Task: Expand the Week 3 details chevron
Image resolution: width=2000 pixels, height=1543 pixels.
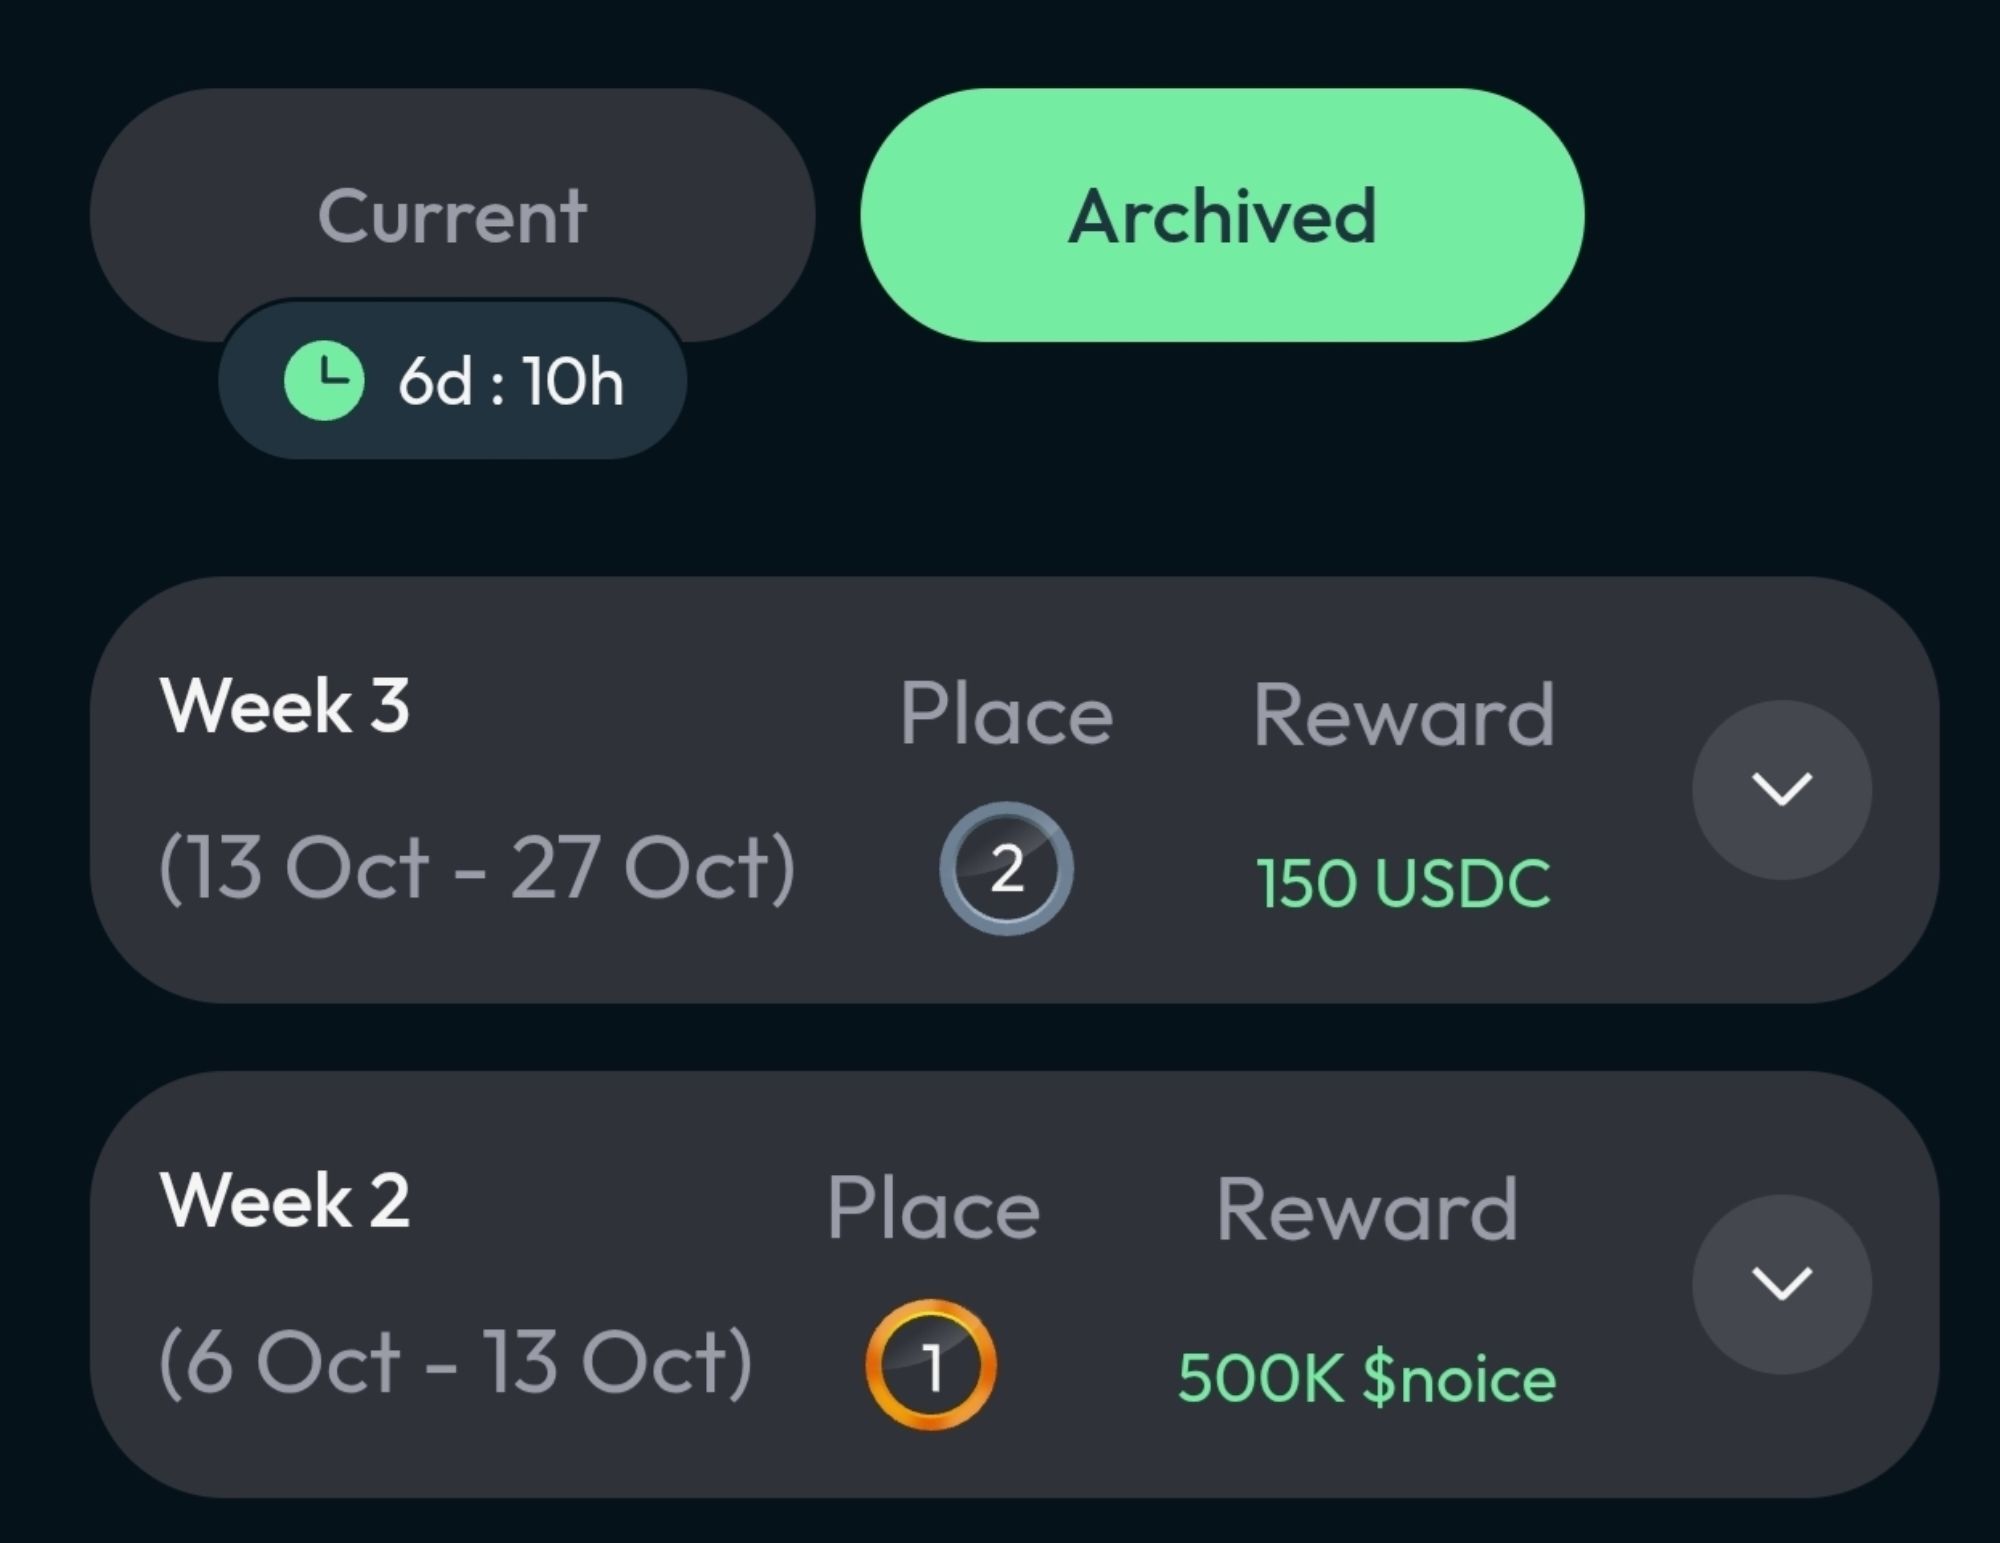Action: (1782, 789)
